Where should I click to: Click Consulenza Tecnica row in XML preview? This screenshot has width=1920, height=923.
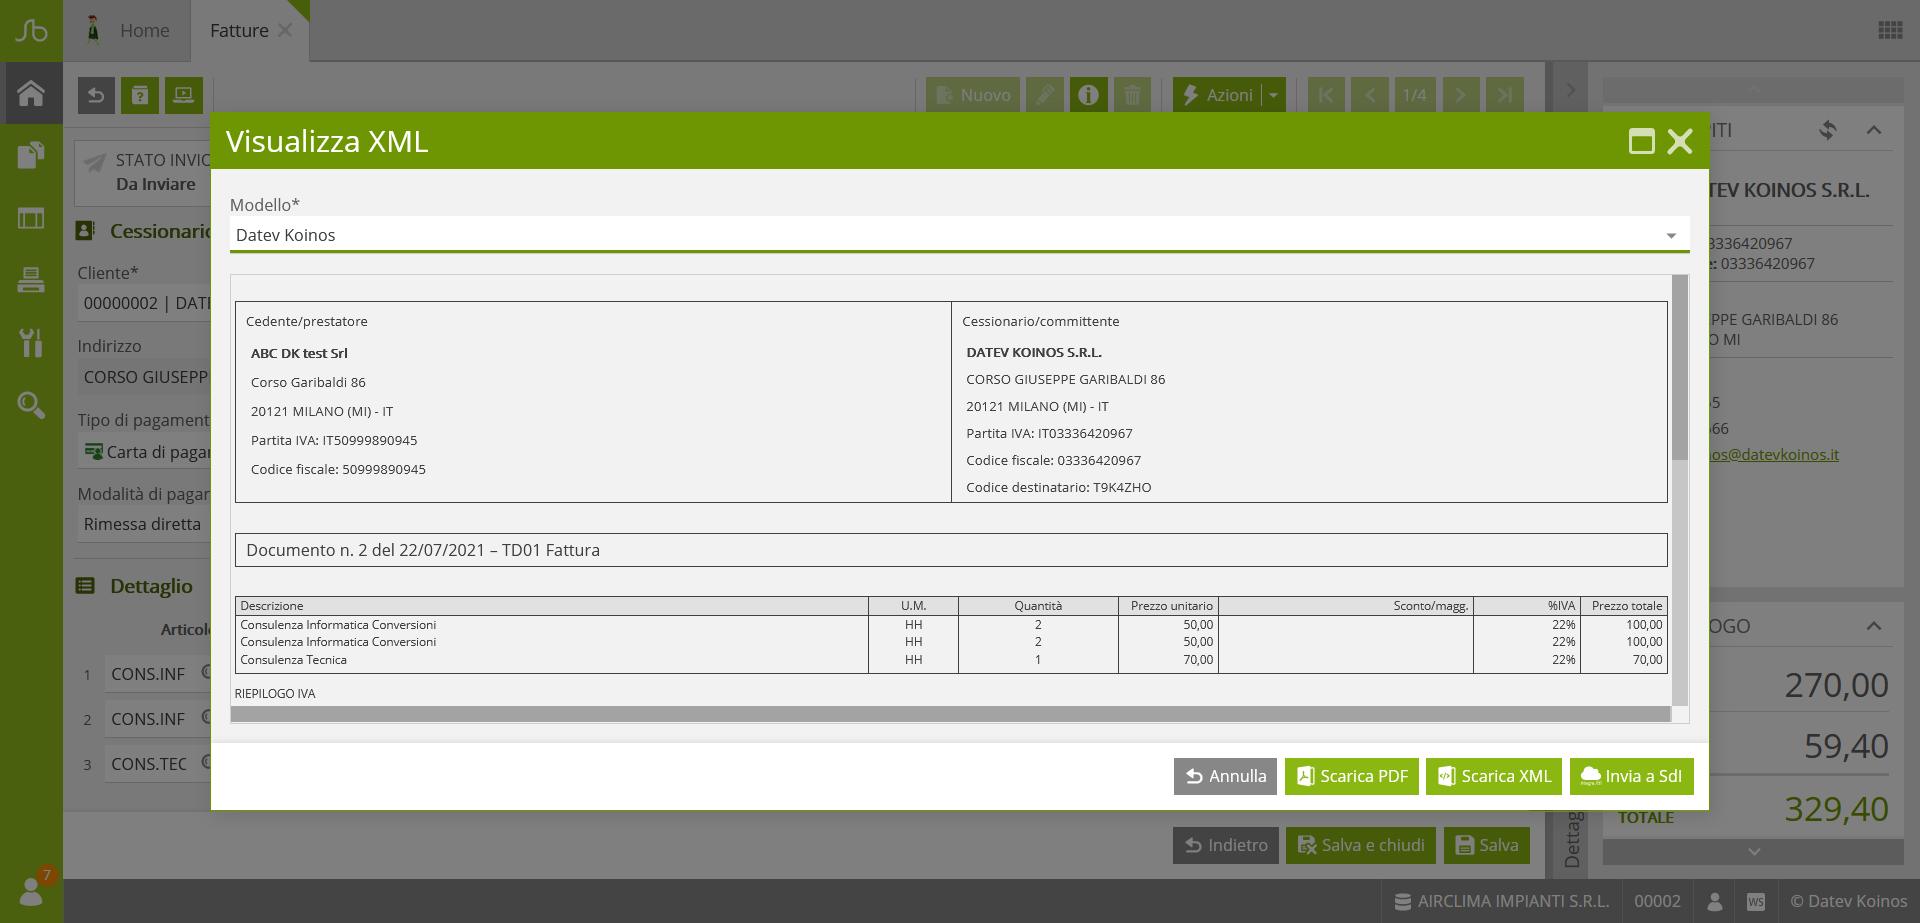pyautogui.click(x=951, y=660)
